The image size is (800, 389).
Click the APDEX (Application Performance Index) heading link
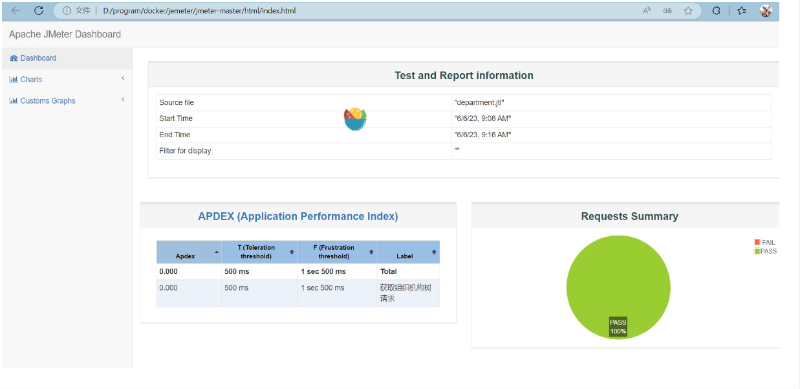pyautogui.click(x=298, y=216)
